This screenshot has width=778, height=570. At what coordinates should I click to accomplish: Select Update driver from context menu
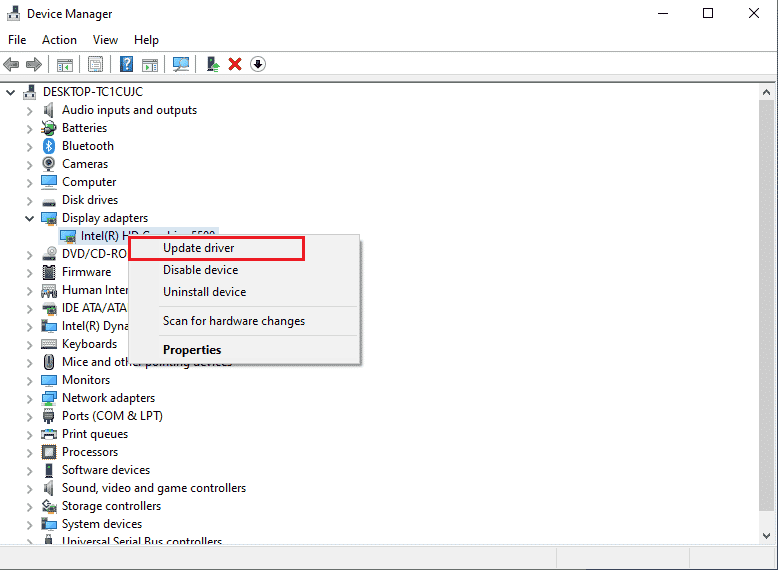[x=198, y=248]
